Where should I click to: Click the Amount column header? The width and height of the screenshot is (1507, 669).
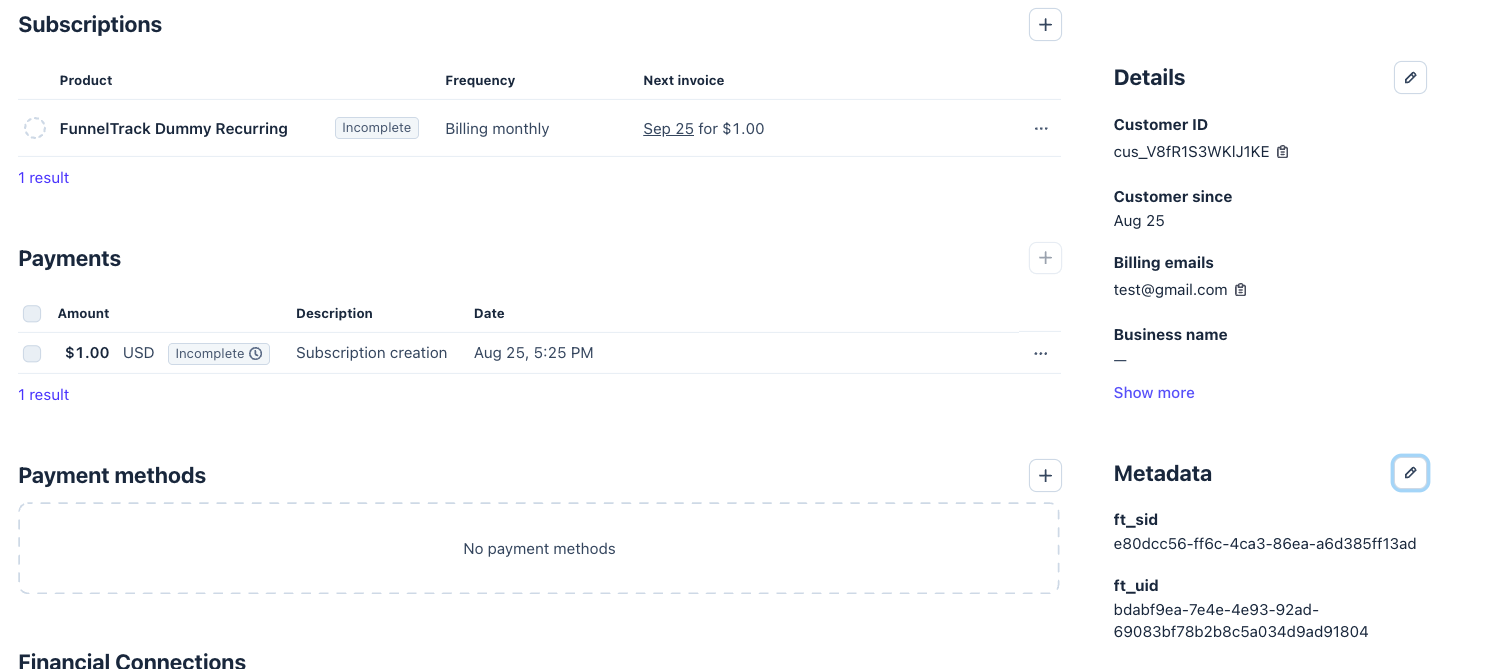[x=83, y=313]
